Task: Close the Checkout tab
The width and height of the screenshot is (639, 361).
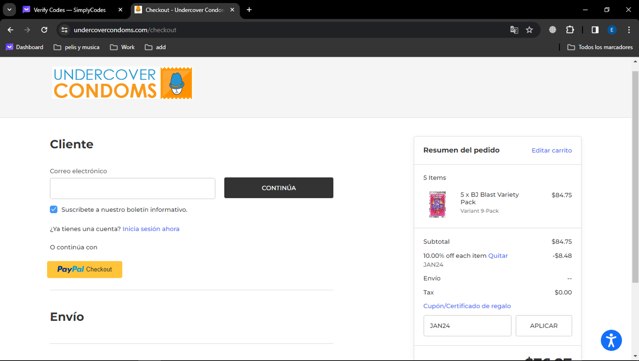Action: coord(232,10)
